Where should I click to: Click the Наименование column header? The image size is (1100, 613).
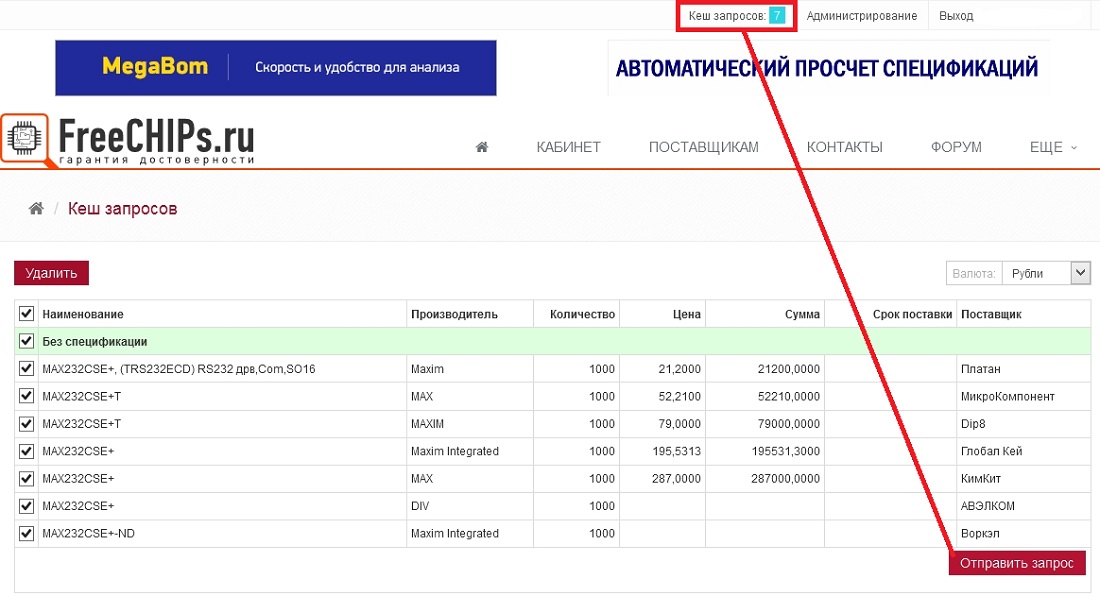83,314
